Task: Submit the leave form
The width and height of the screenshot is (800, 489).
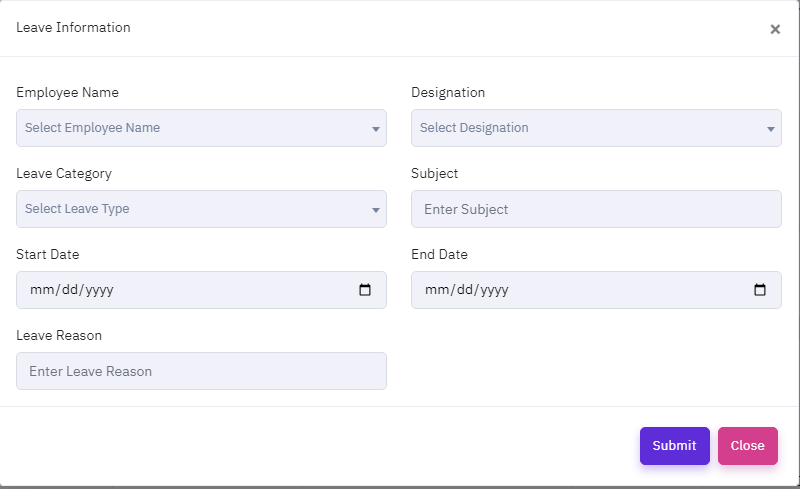Action: pyautogui.click(x=674, y=446)
